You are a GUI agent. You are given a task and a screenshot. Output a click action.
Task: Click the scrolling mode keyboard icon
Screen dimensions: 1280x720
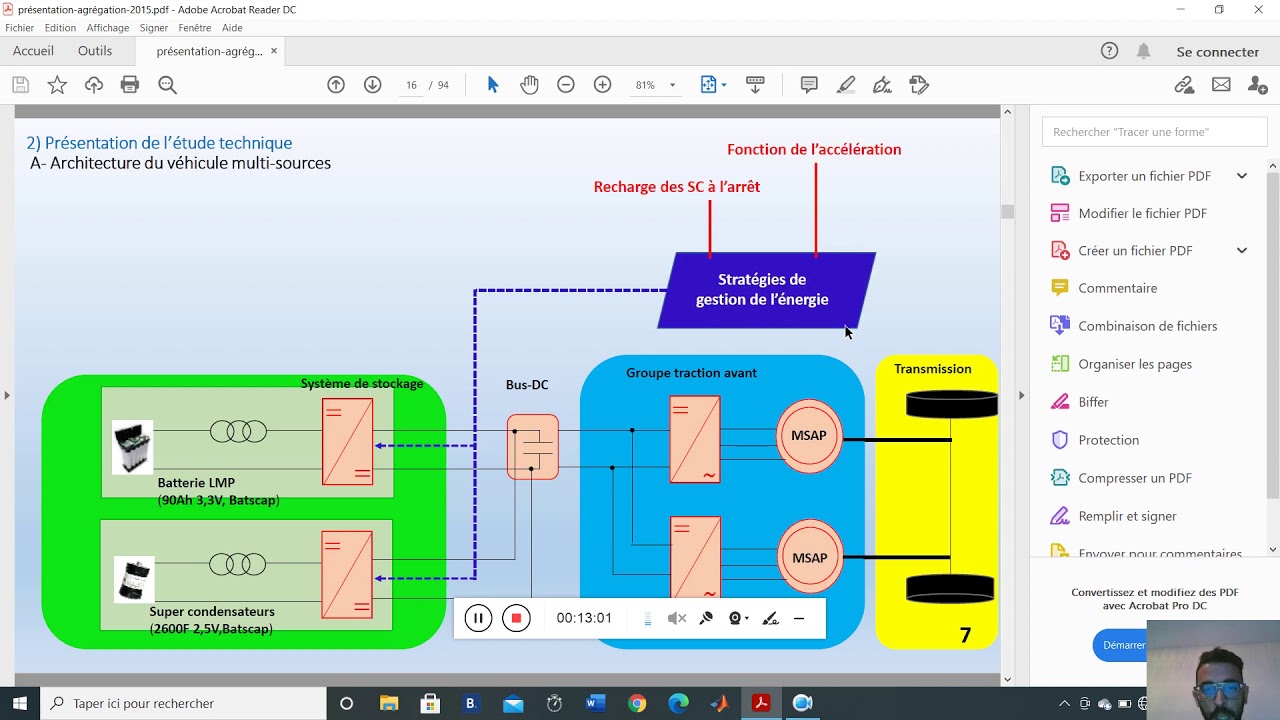click(755, 85)
